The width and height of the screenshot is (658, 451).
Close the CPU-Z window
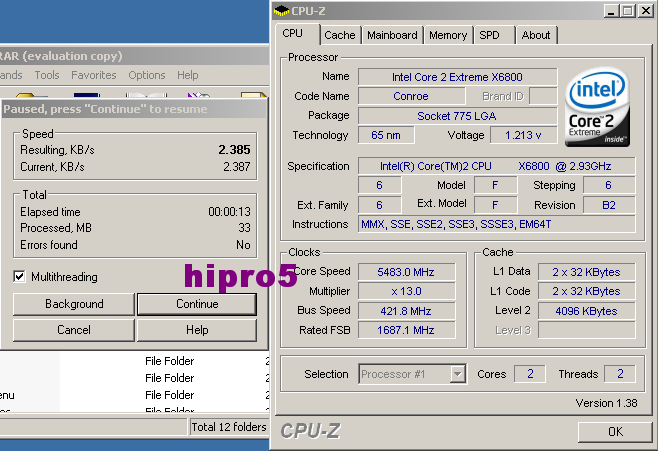click(x=645, y=11)
